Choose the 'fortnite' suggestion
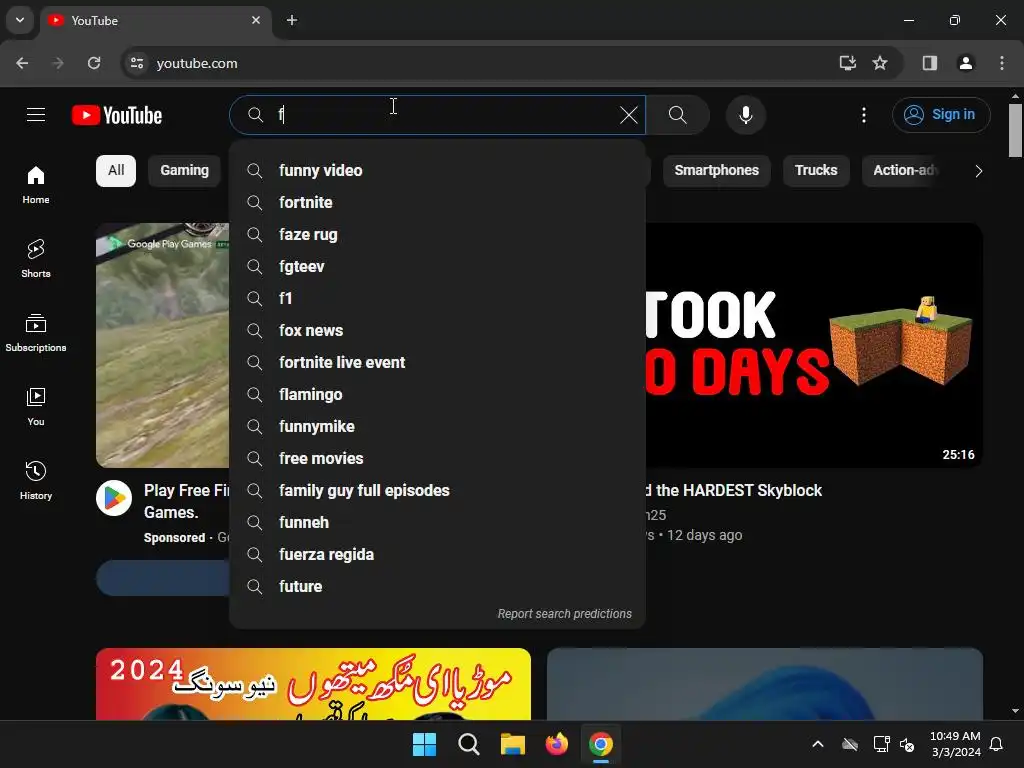 437,202
